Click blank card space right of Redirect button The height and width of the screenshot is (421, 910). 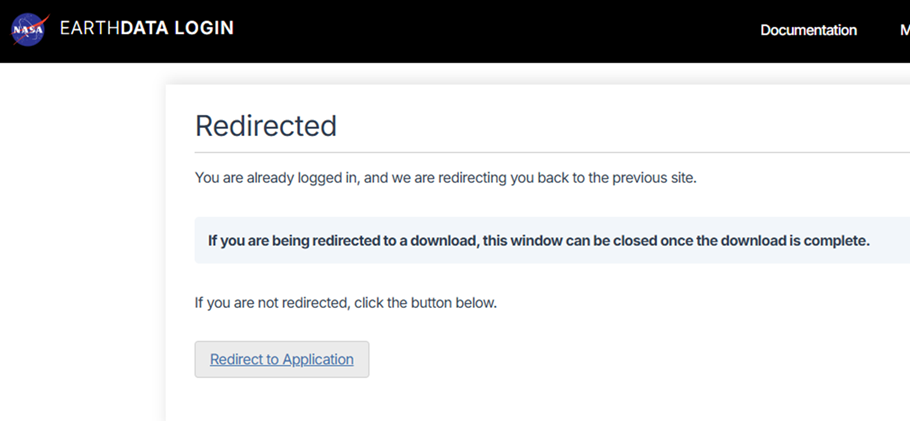(638, 359)
